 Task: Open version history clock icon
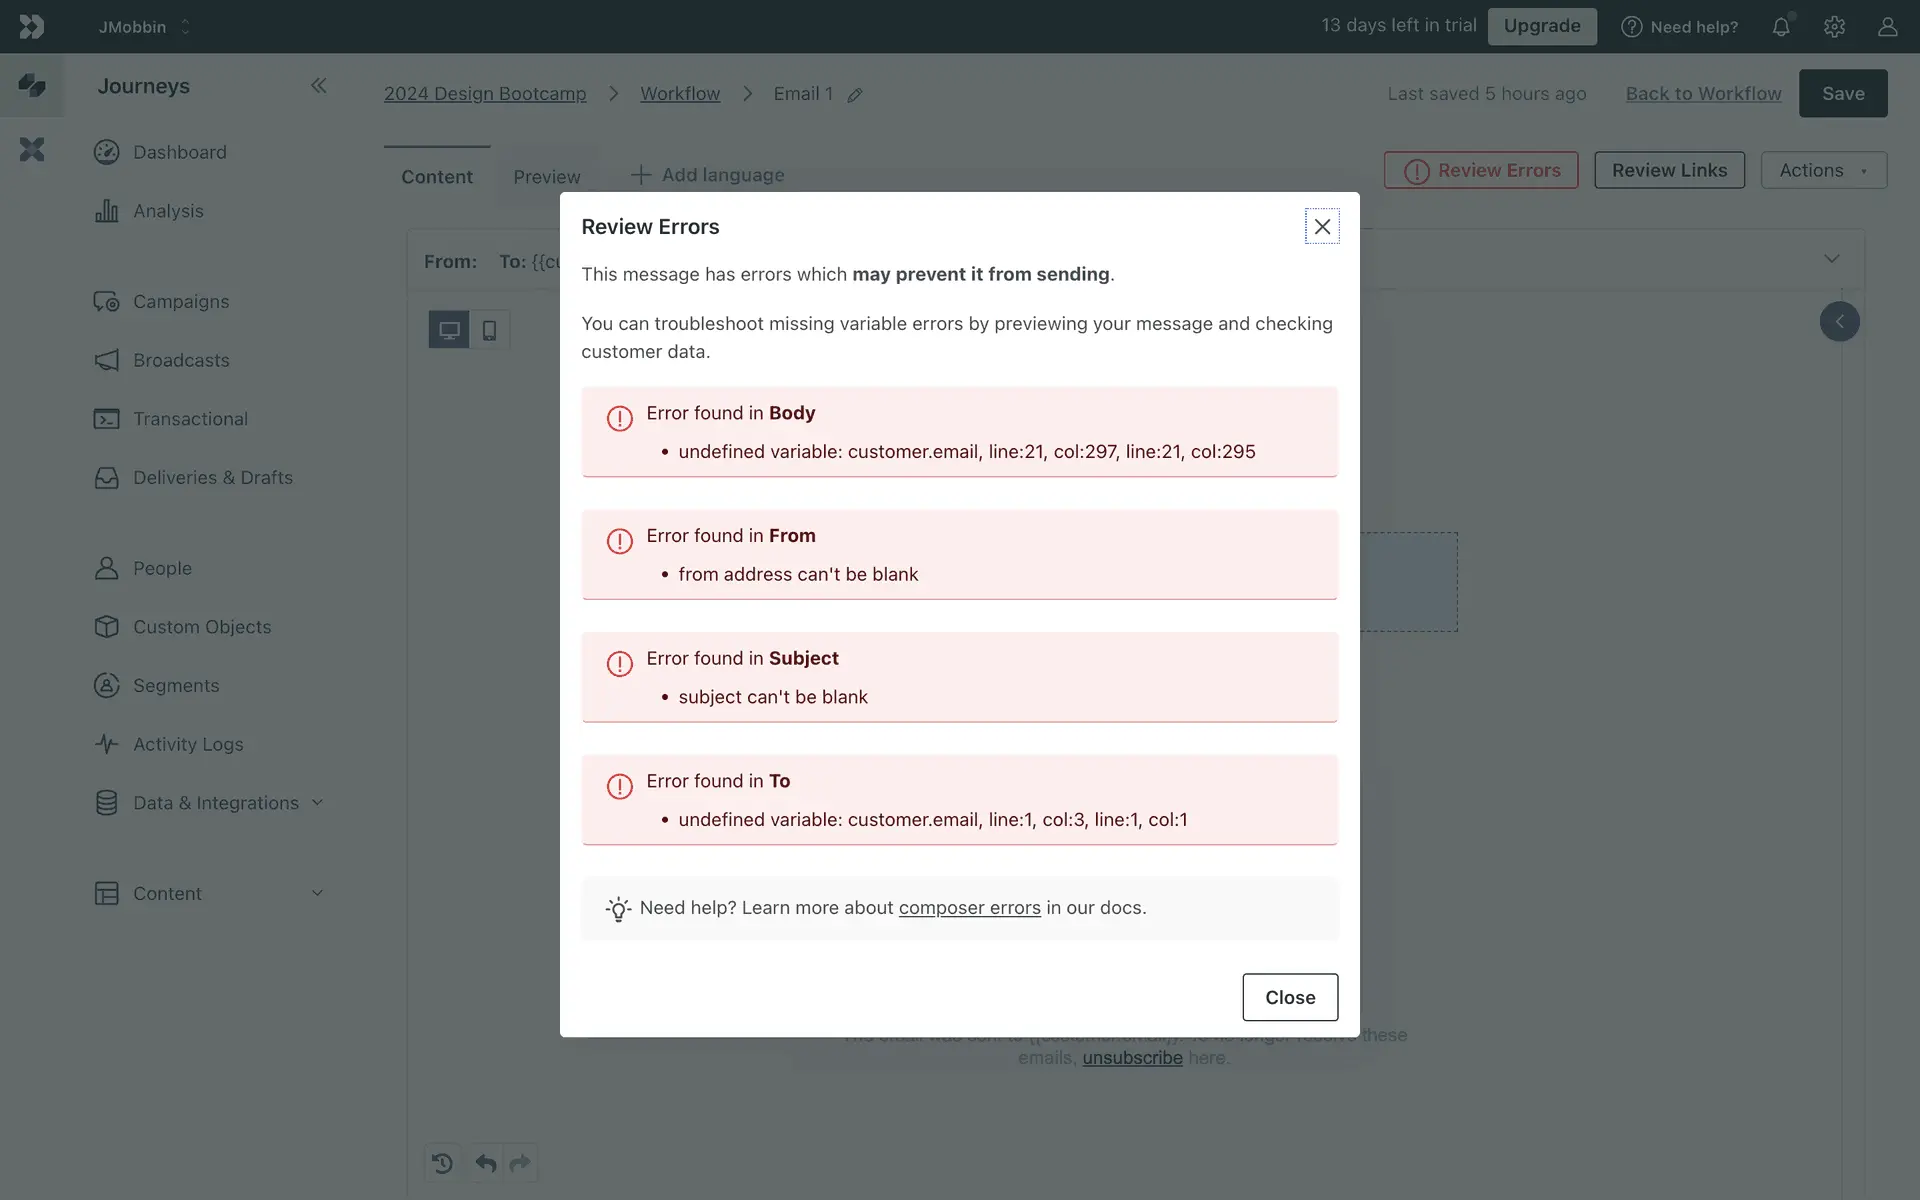pyautogui.click(x=442, y=1163)
